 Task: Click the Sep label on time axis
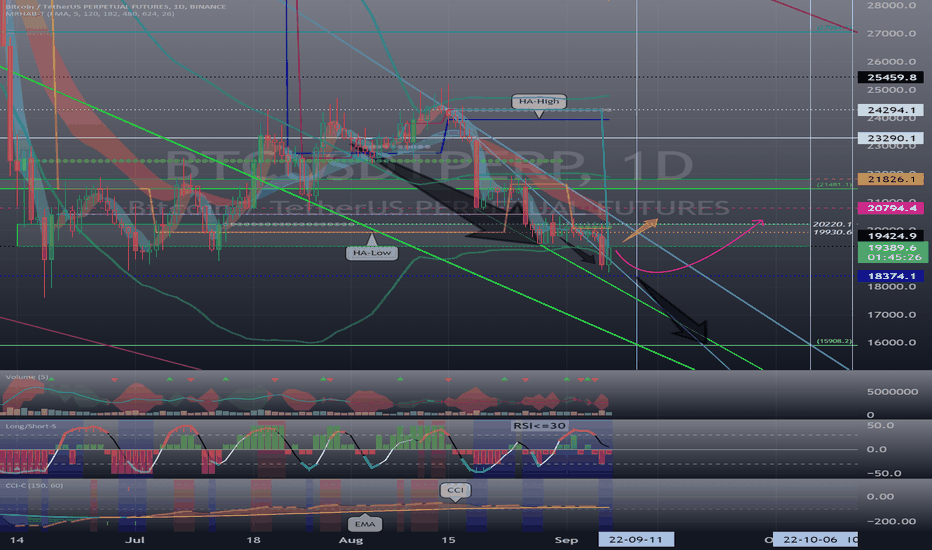(x=566, y=540)
